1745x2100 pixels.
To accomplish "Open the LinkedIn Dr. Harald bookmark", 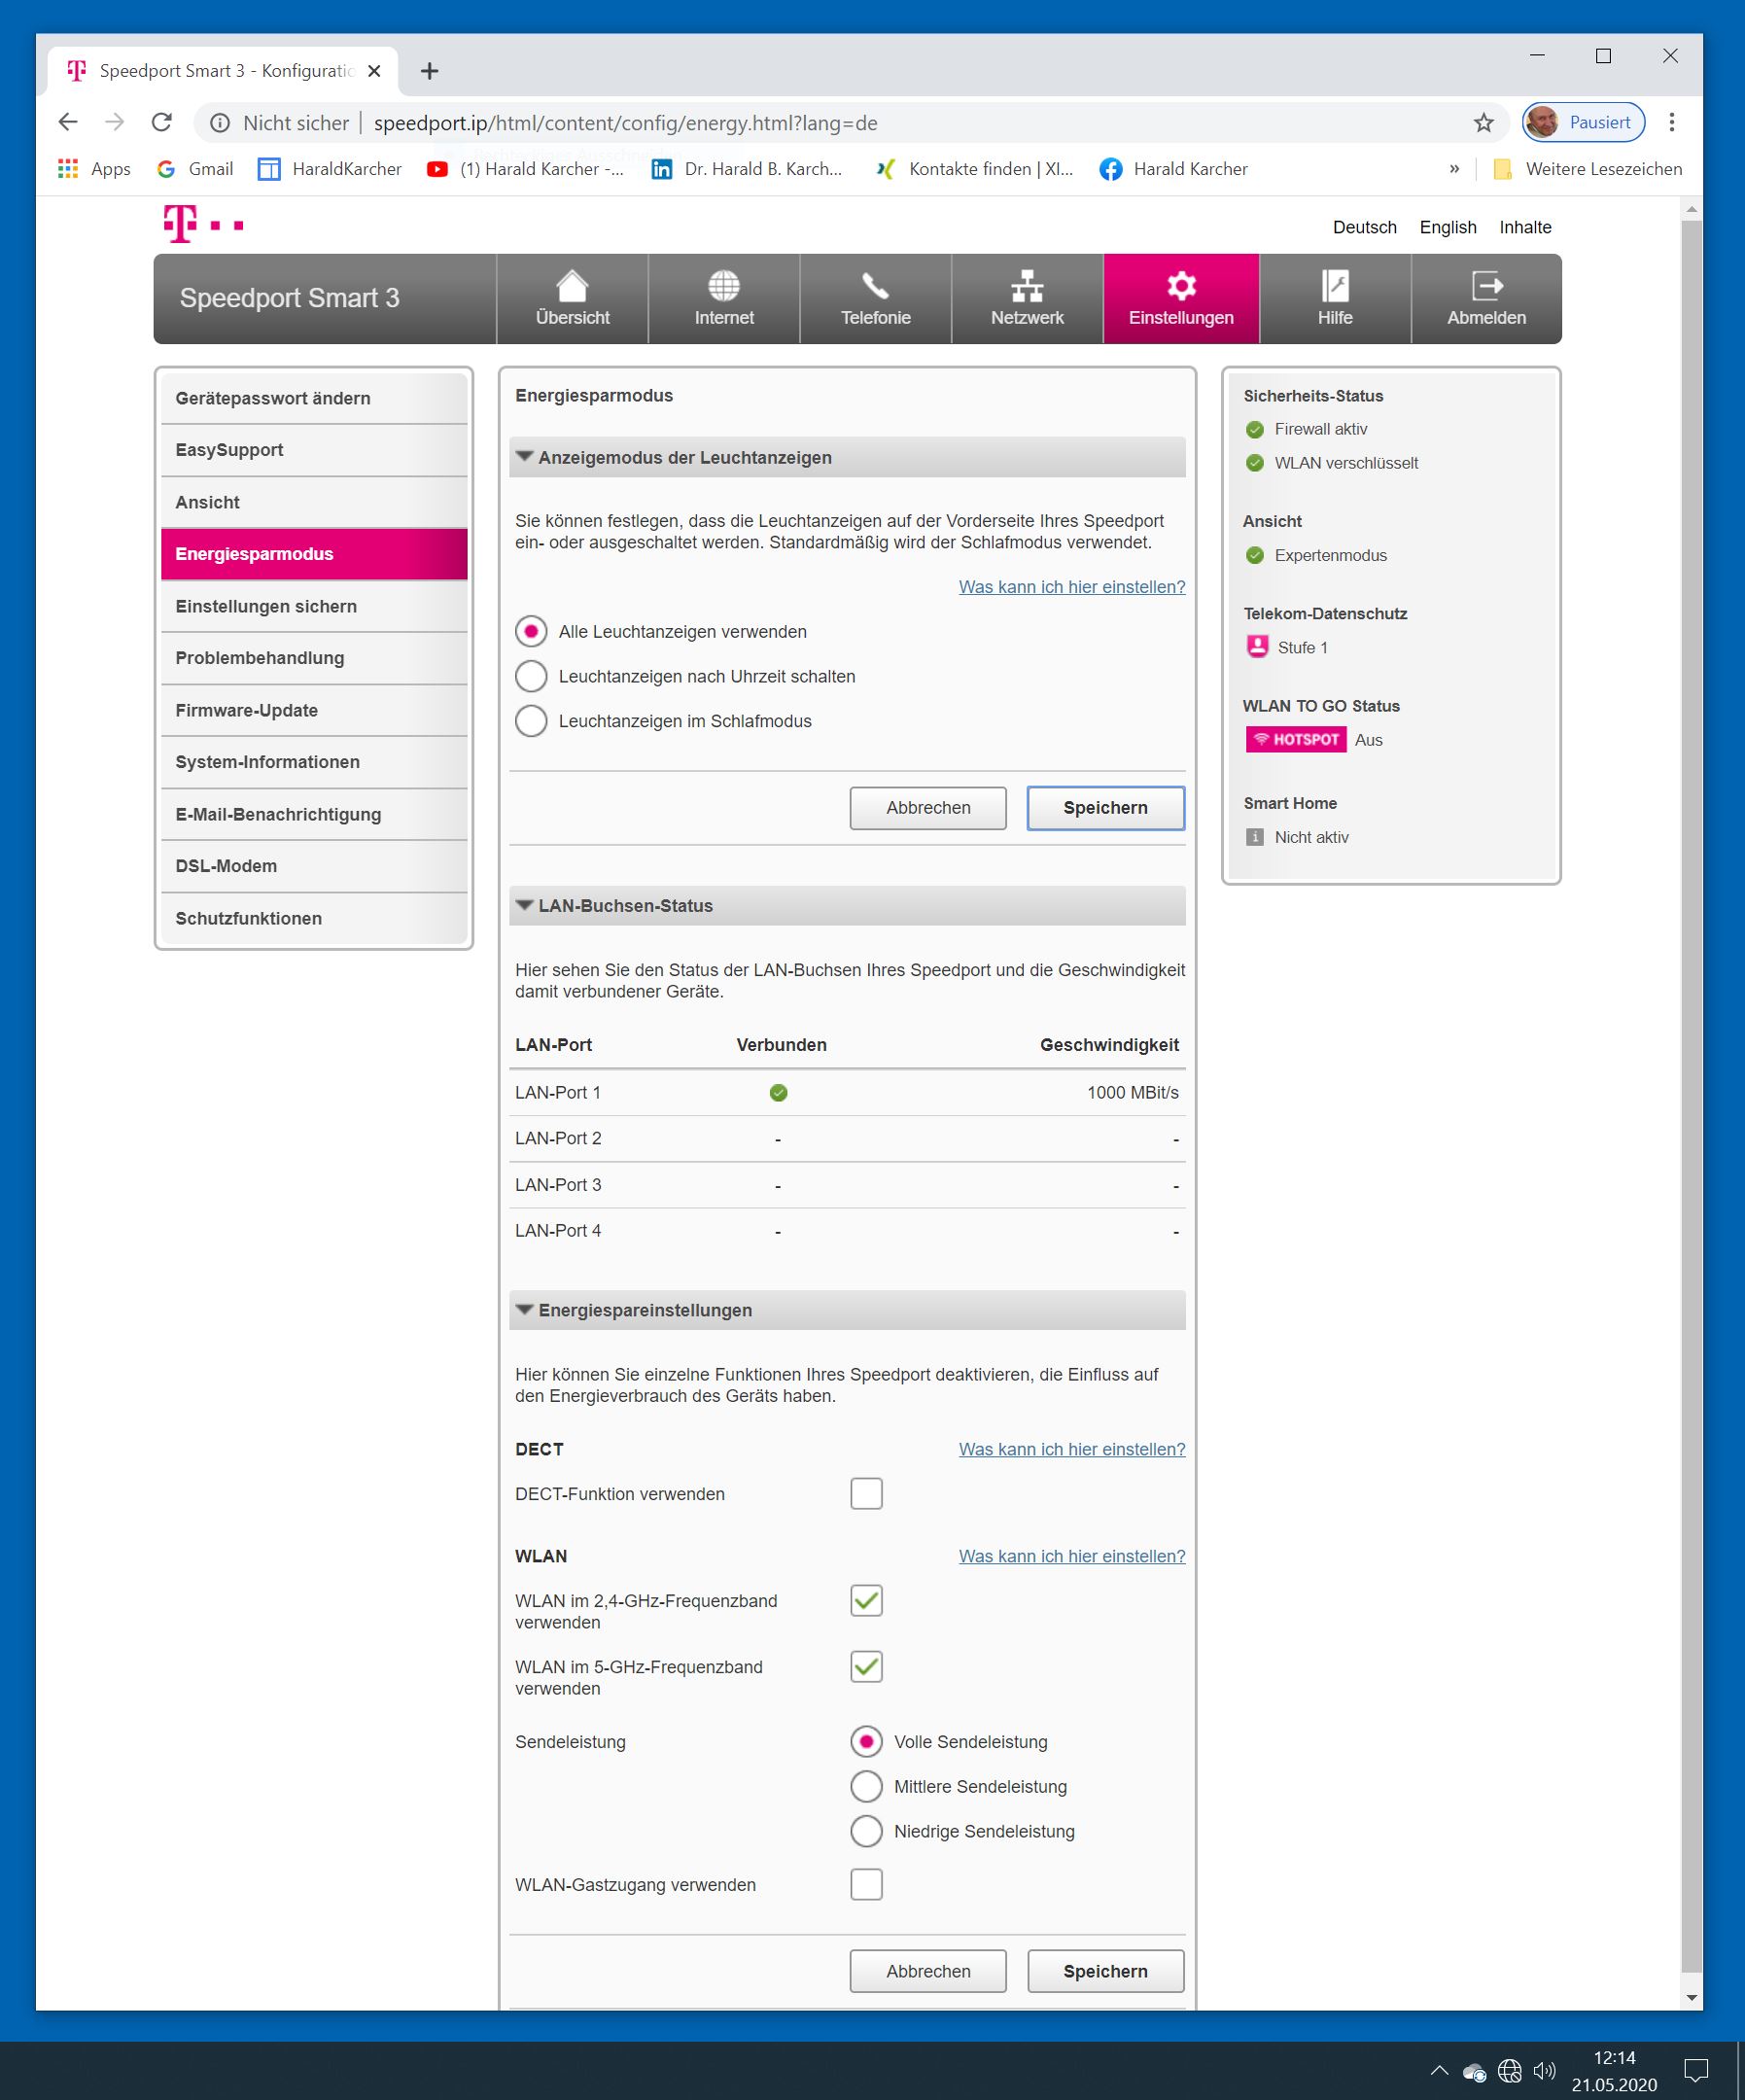I will (747, 169).
